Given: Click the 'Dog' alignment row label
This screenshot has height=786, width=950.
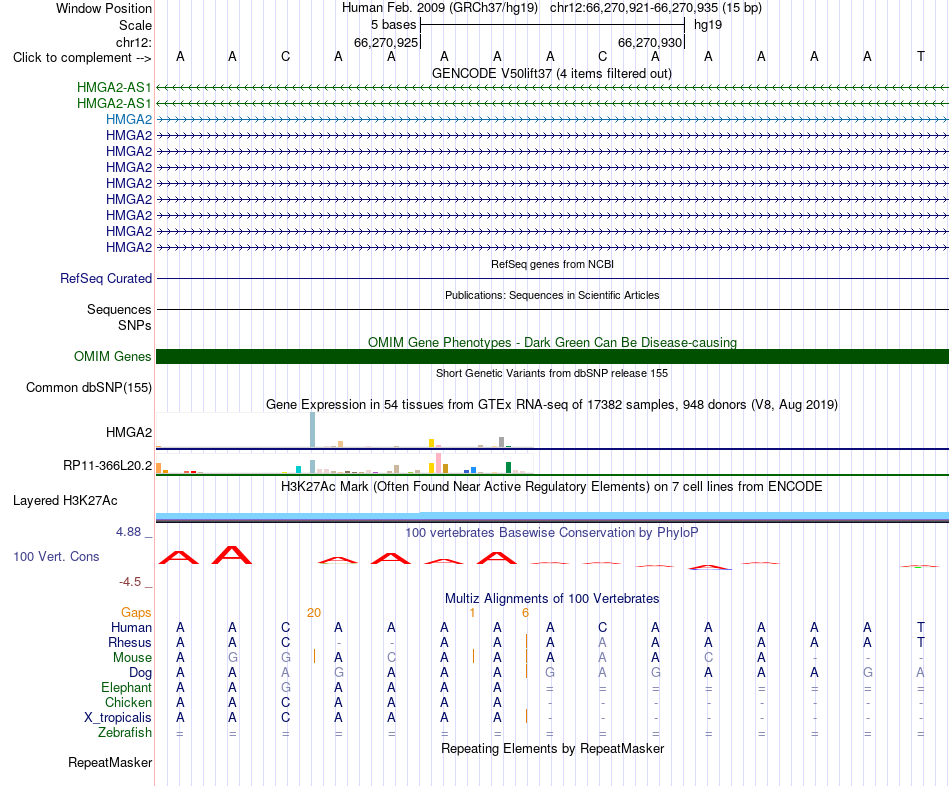Looking at the screenshot, I should tap(140, 673).
